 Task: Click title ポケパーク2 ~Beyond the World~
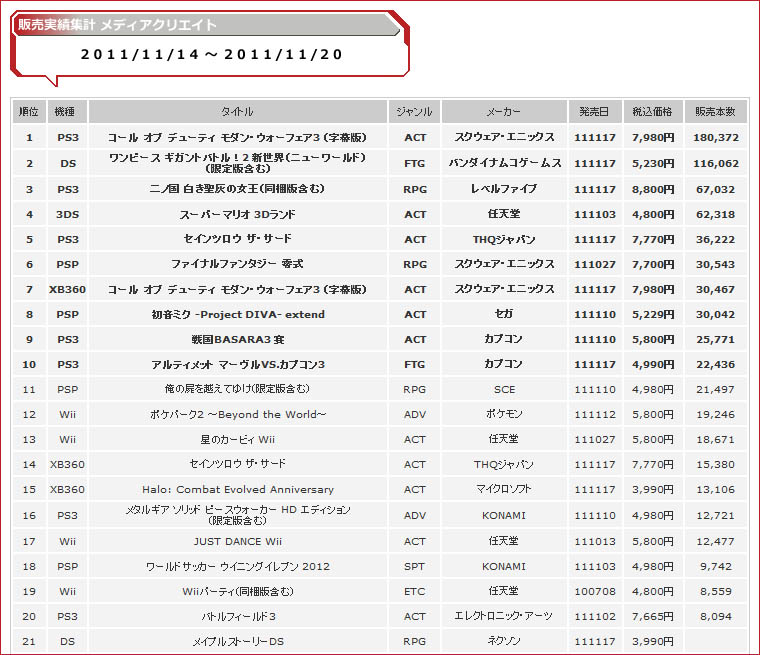[238, 415]
